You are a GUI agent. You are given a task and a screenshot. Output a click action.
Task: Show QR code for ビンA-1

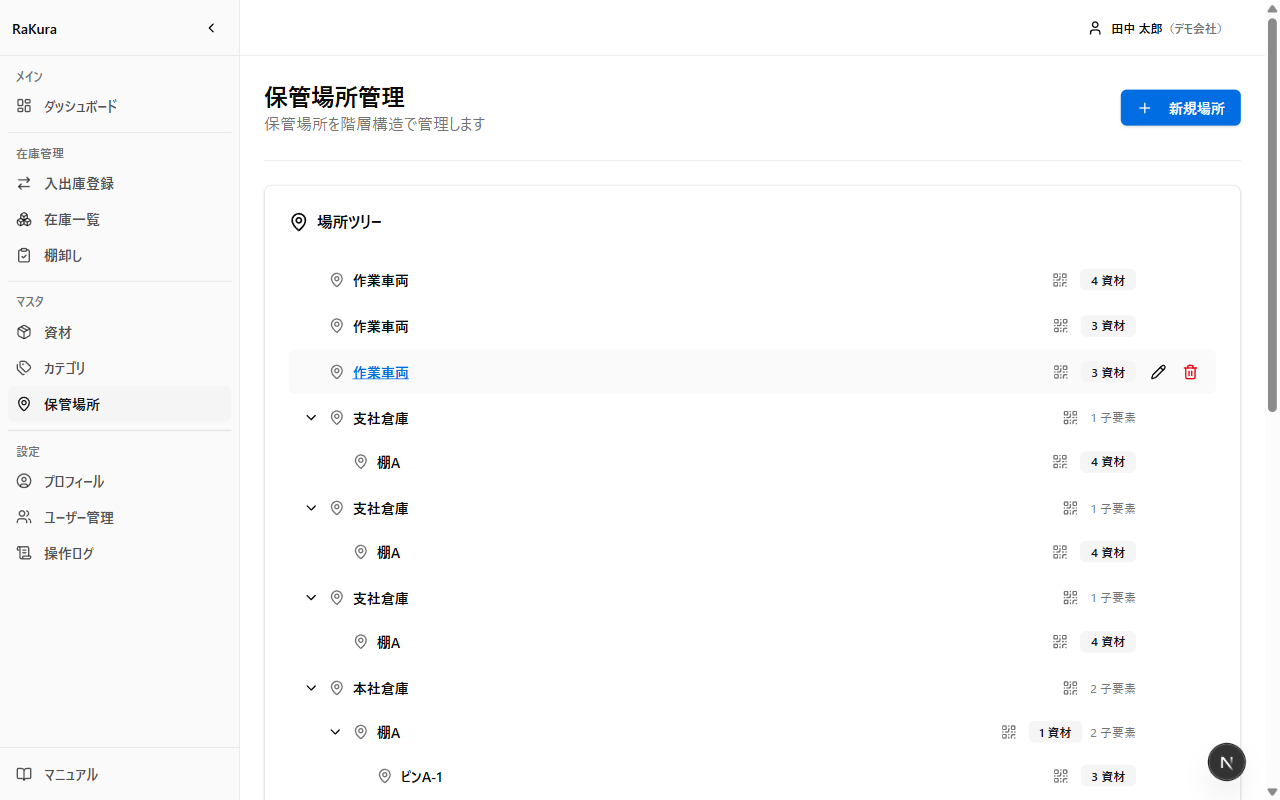pos(1061,776)
